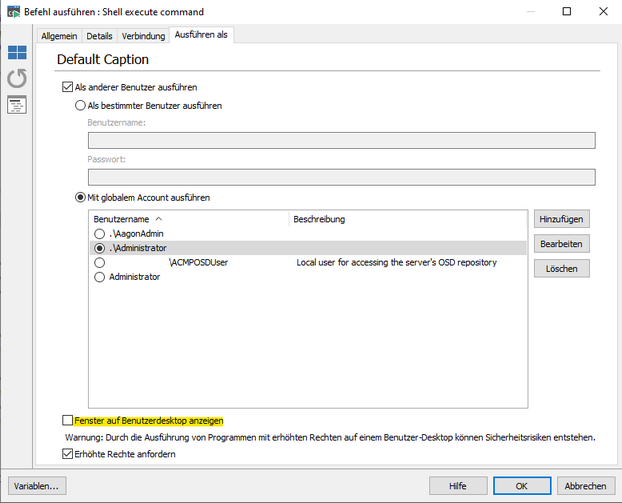
Task: Switch to the Allgemein tab
Action: [59, 35]
